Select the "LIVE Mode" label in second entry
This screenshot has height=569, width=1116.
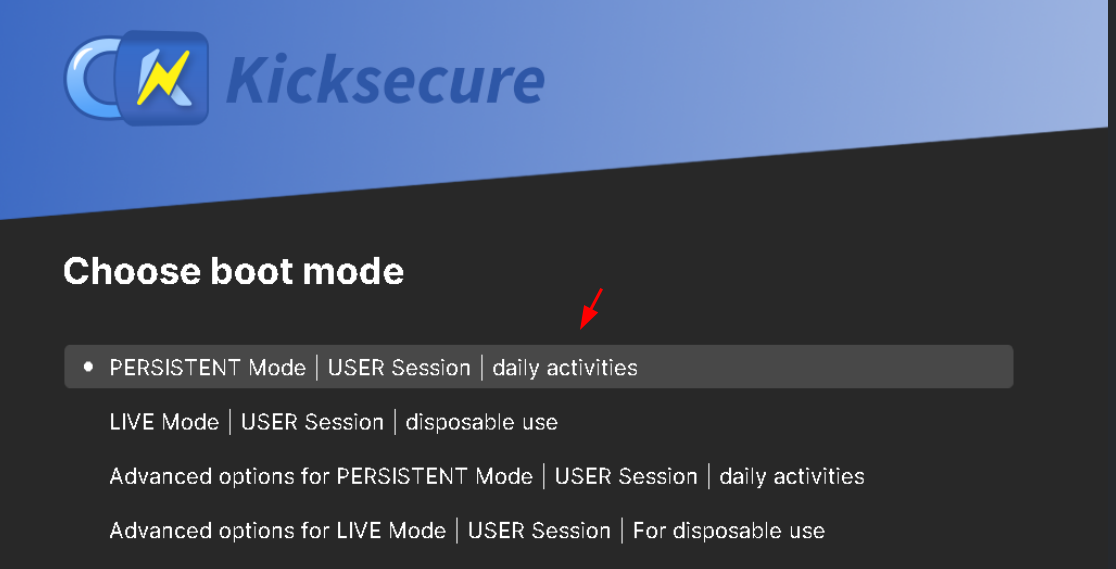coord(164,422)
